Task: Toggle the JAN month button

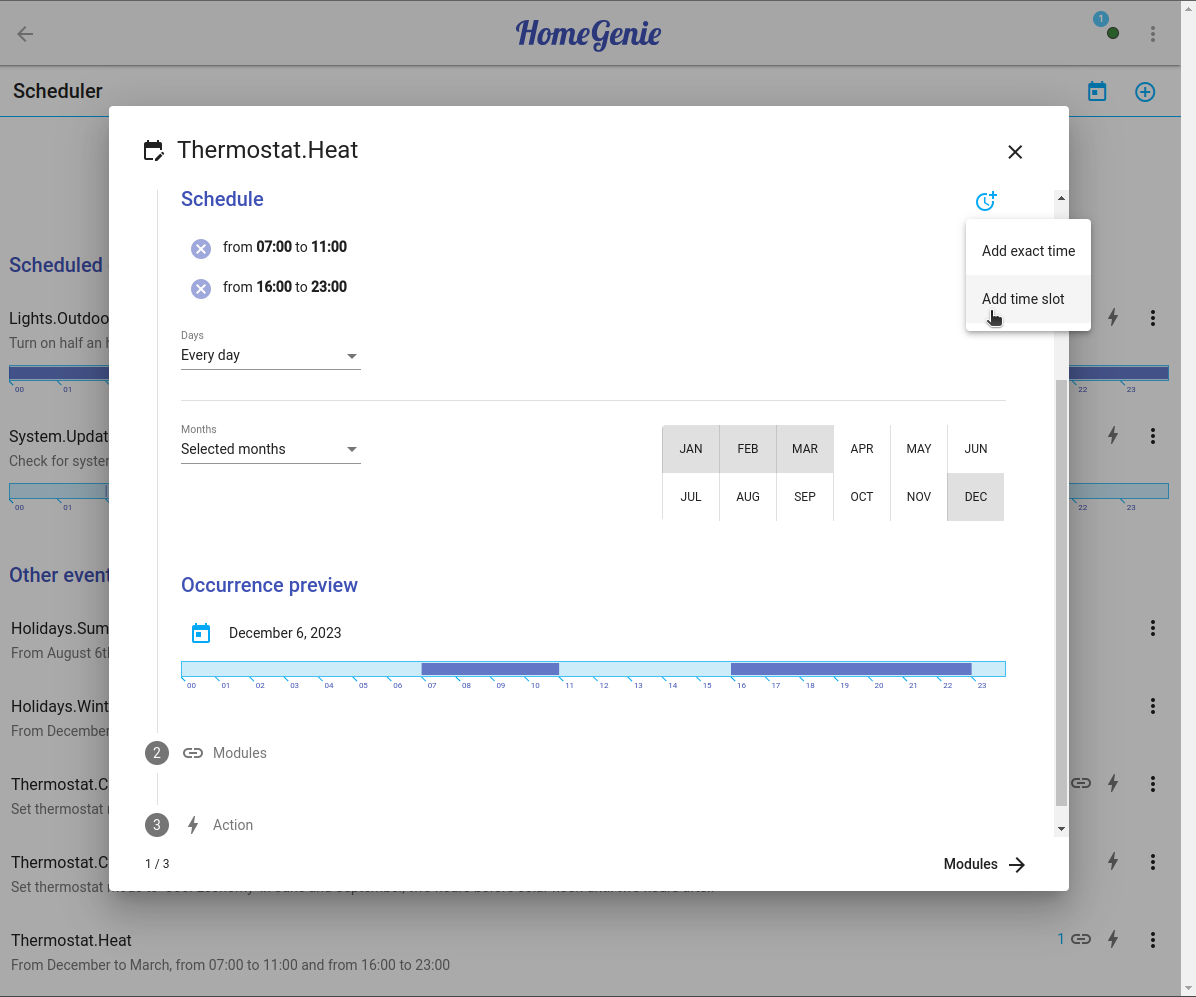Action: [690, 449]
